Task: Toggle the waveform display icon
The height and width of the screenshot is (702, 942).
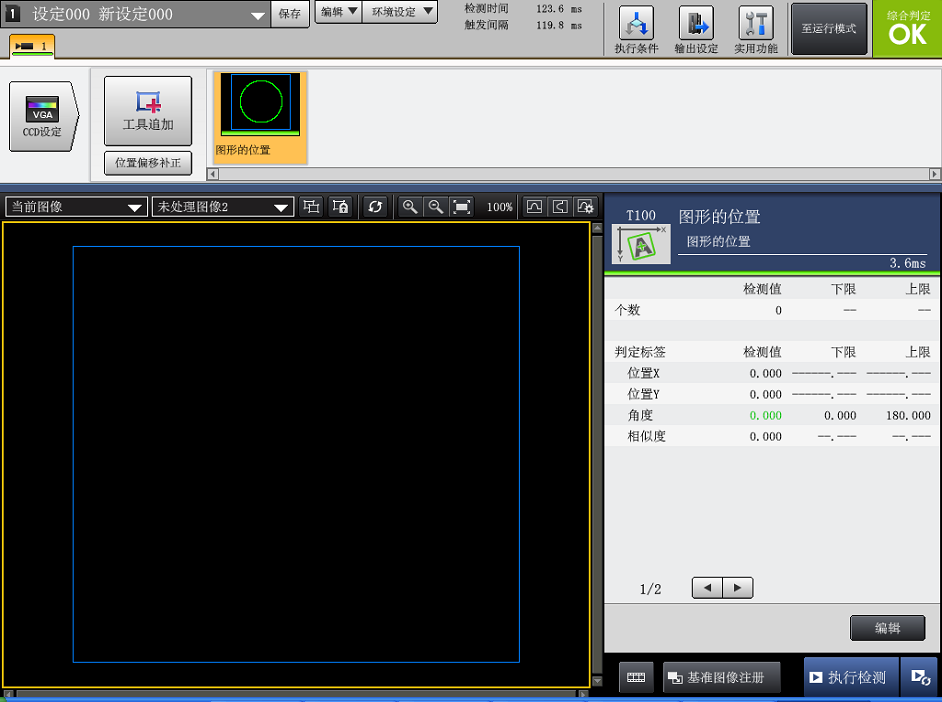Action: [534, 207]
